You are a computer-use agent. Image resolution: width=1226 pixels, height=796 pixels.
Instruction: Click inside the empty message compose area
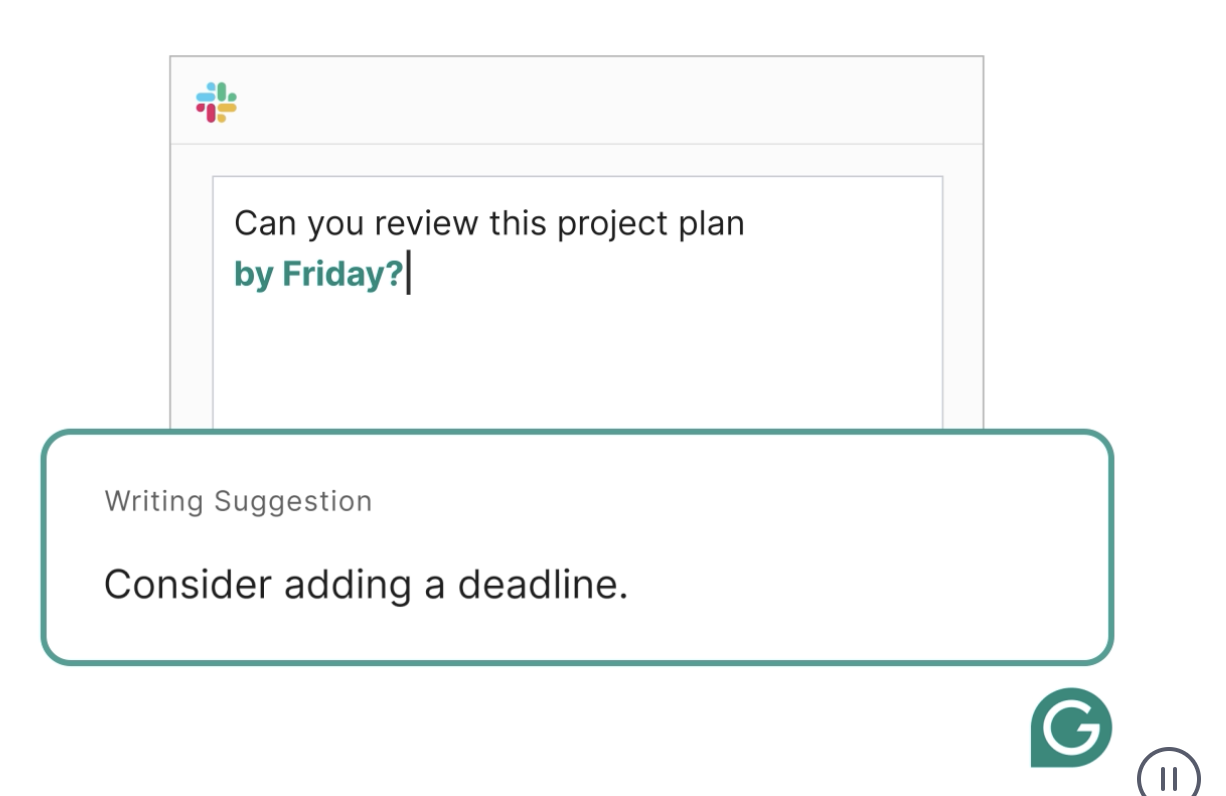click(x=577, y=360)
